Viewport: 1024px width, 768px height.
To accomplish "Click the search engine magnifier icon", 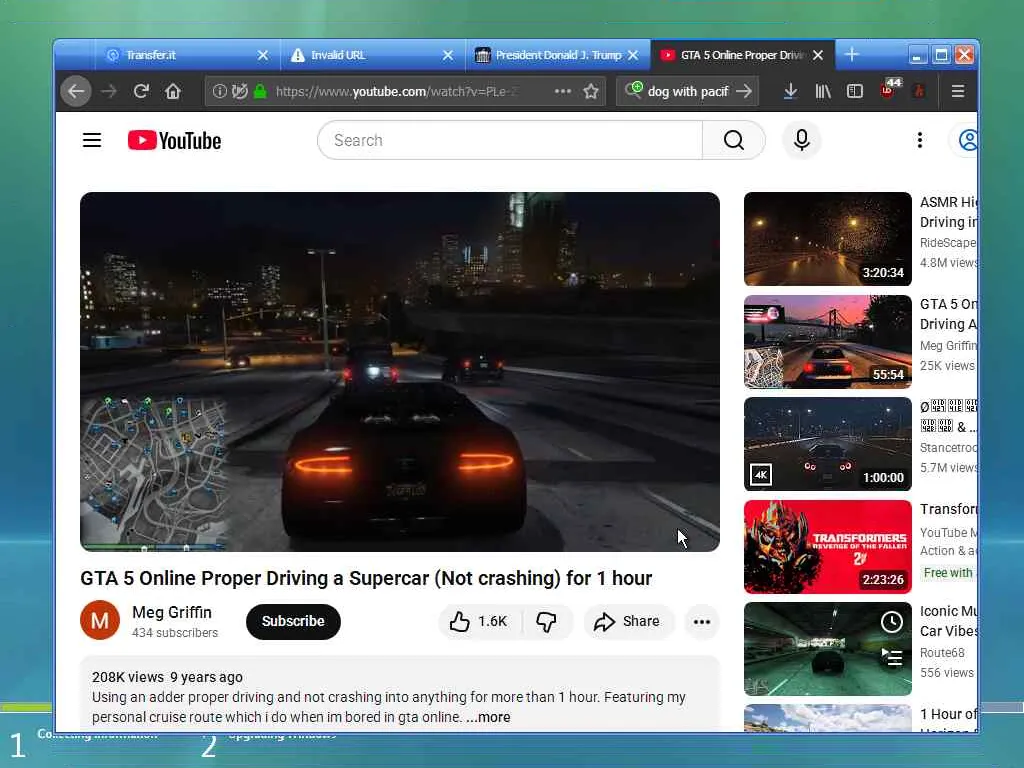I will pos(633,90).
